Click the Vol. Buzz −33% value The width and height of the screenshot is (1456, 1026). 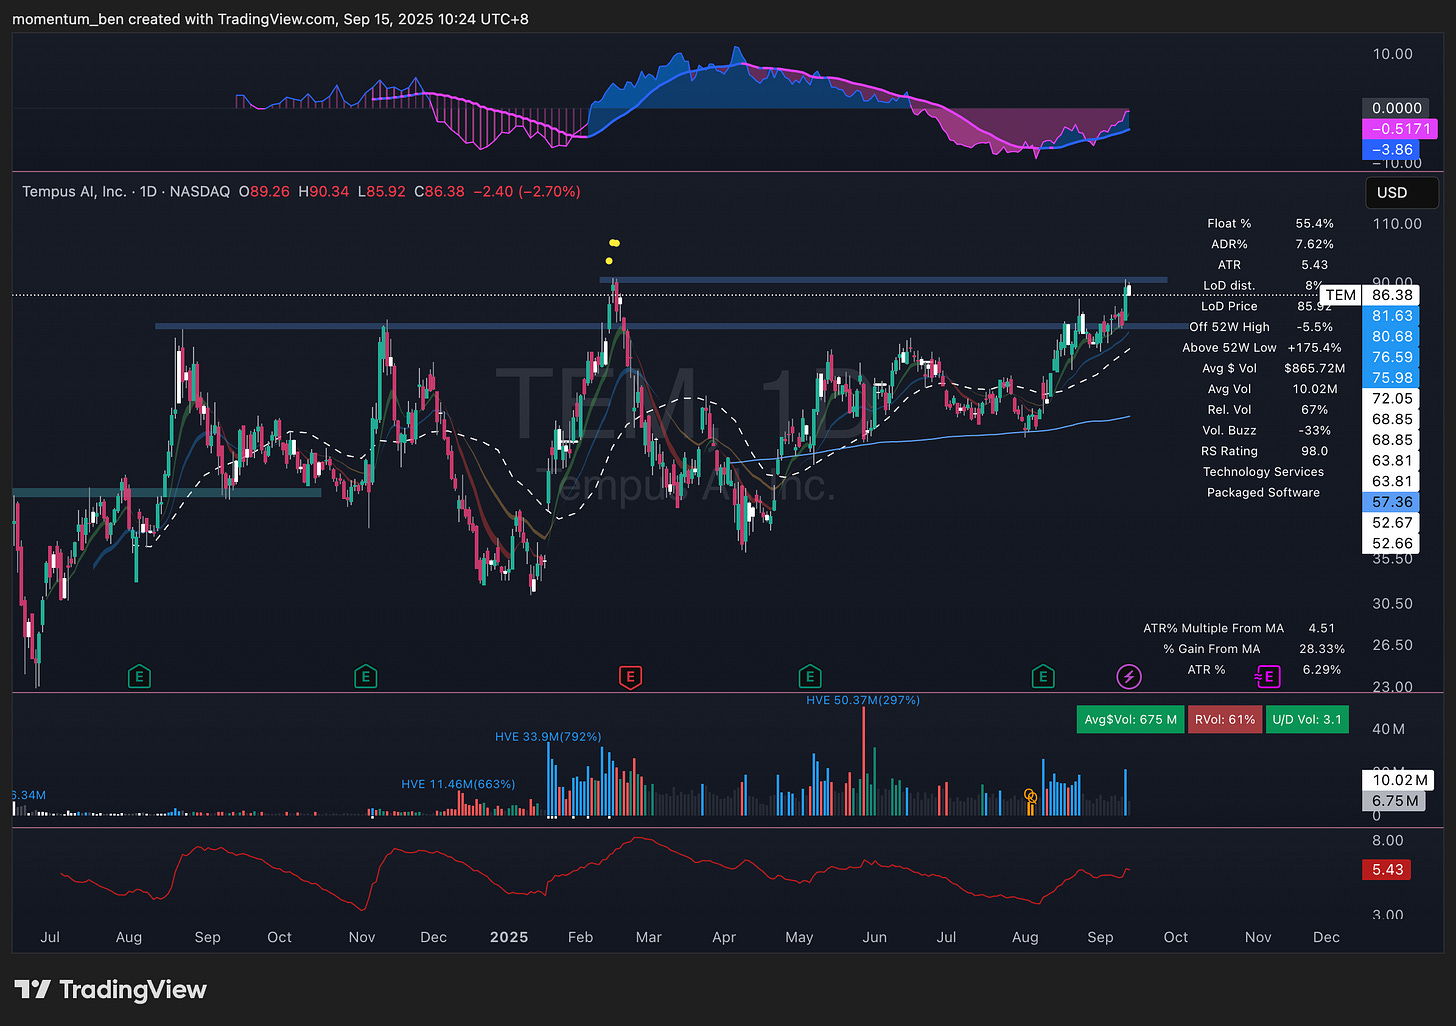[1315, 431]
